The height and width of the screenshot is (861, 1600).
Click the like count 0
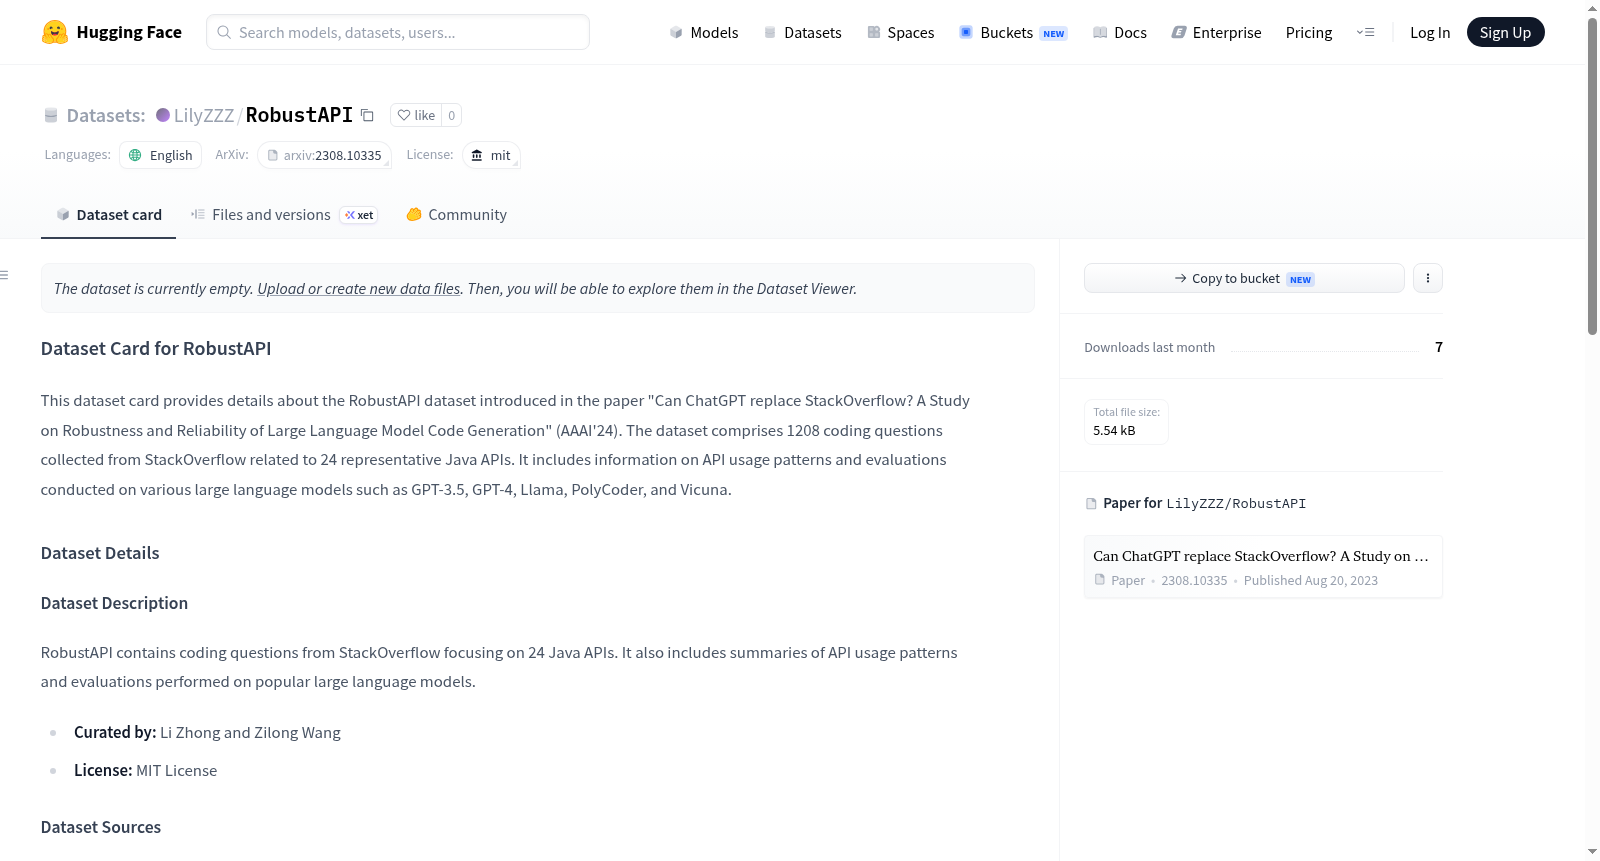click(451, 115)
